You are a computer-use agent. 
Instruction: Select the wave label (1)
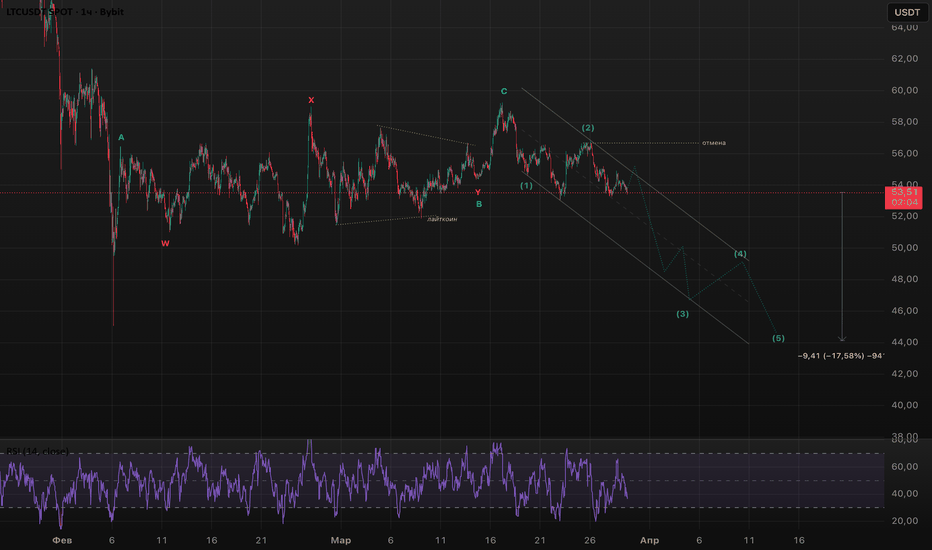pyautogui.click(x=527, y=186)
